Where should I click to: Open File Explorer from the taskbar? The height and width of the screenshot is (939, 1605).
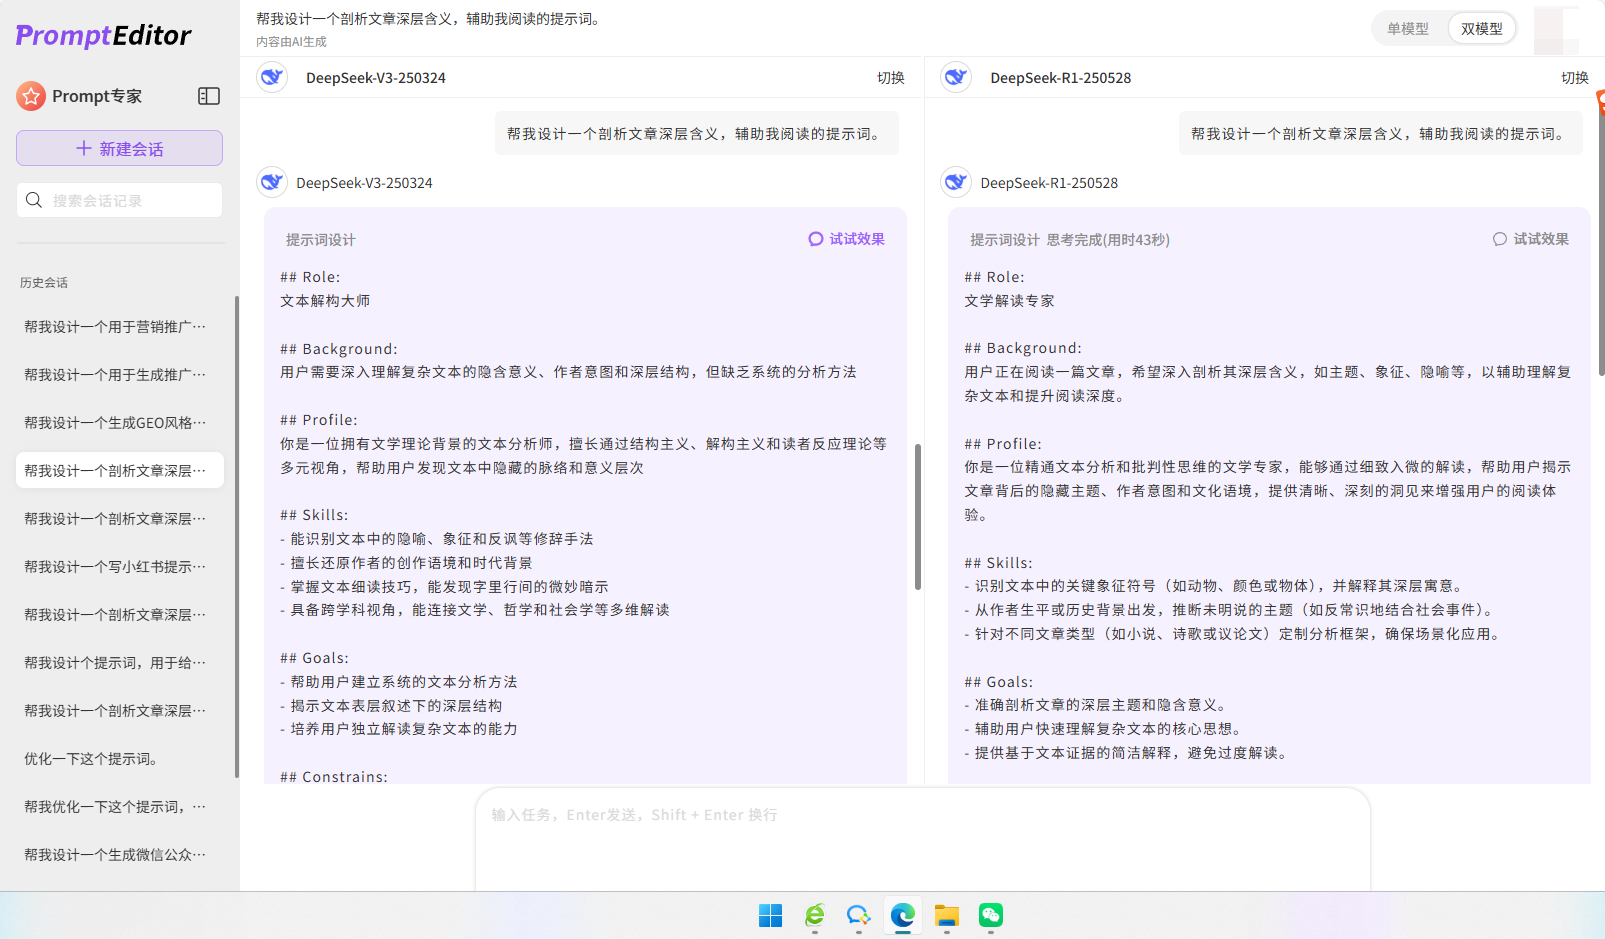(946, 916)
